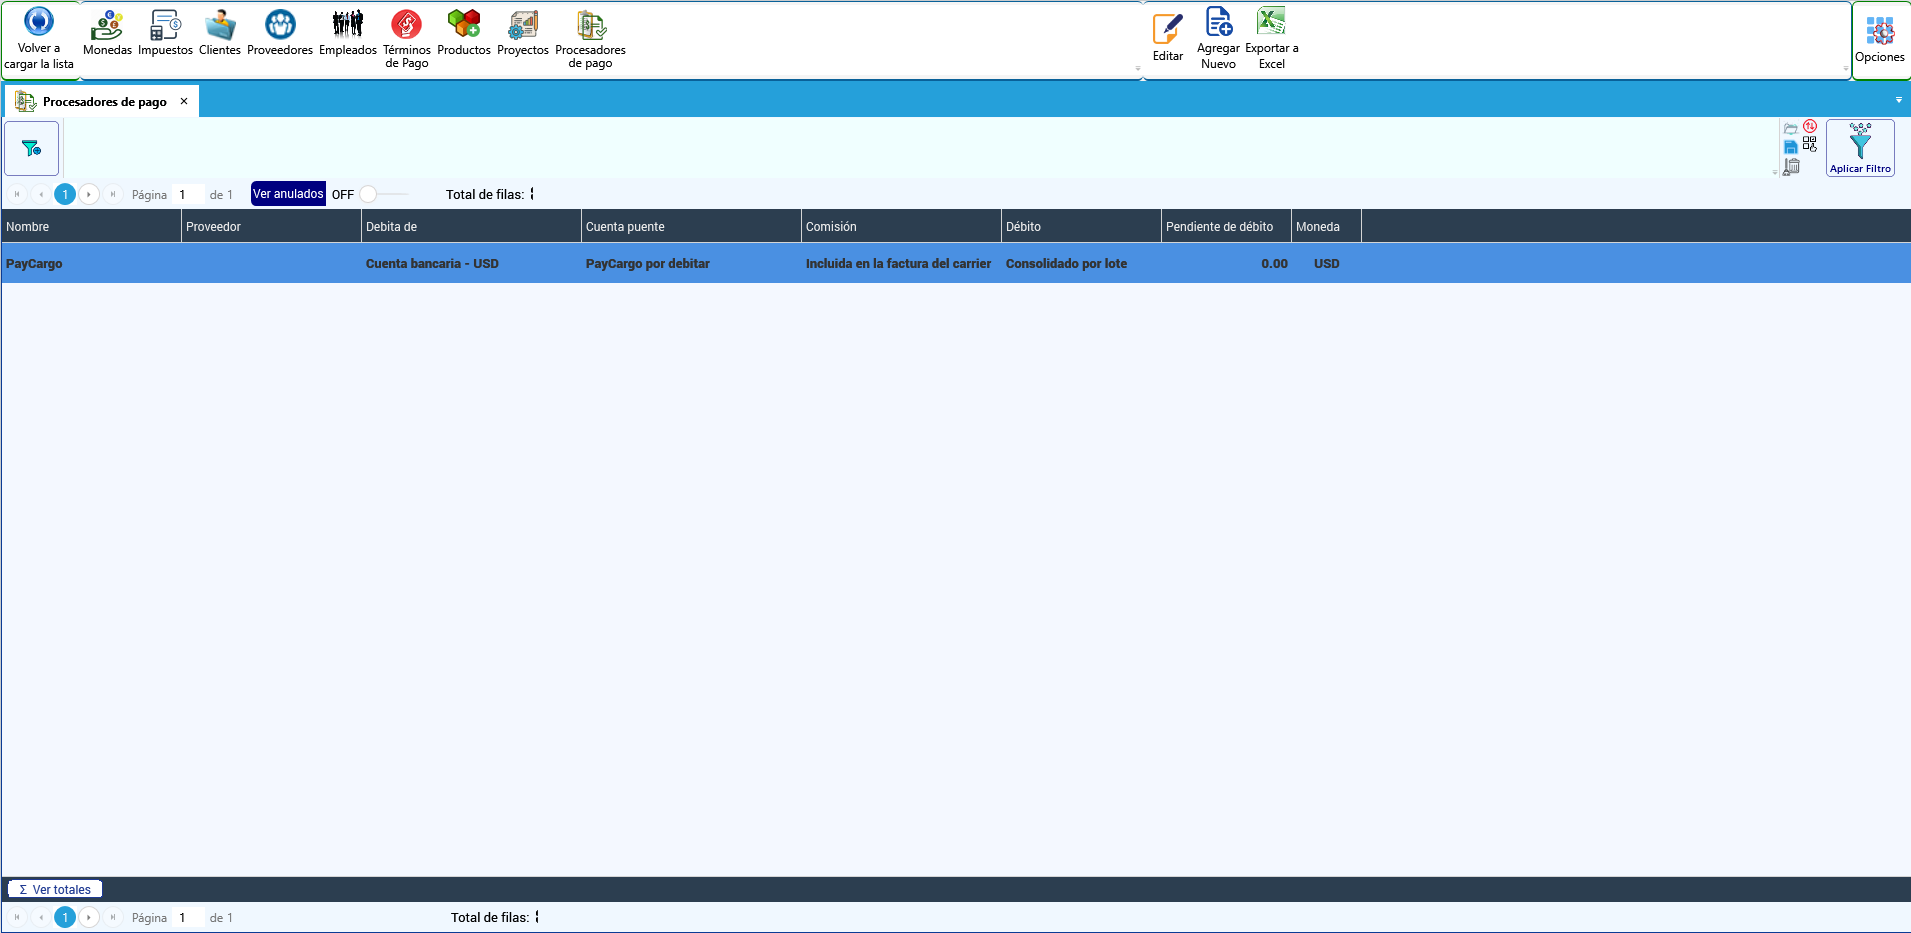The height and width of the screenshot is (933, 1911).
Task: Clear filters with the trash broom icon
Action: pos(1792,166)
